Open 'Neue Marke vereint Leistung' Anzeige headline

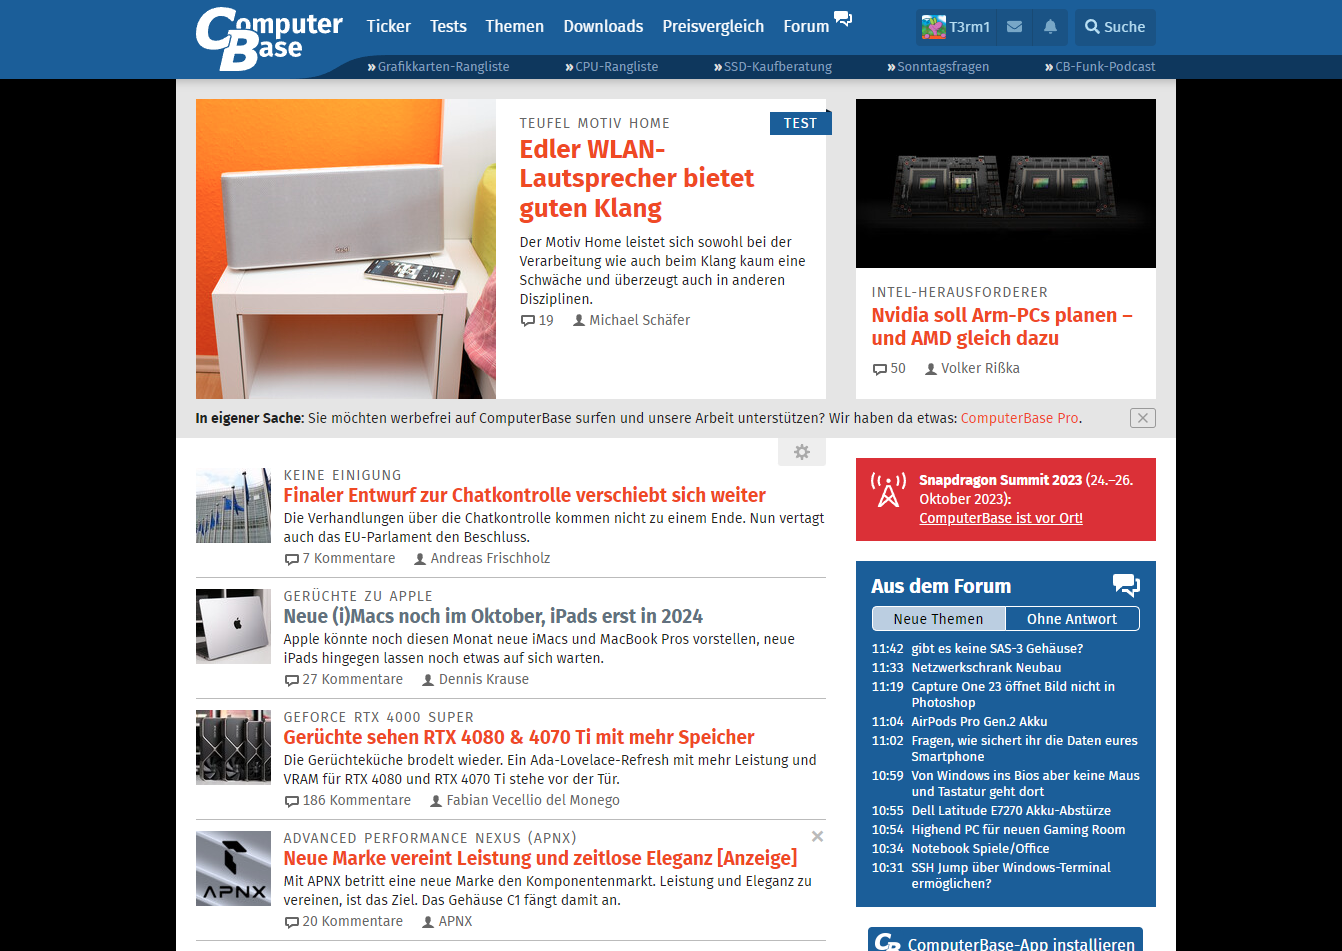coord(540,858)
